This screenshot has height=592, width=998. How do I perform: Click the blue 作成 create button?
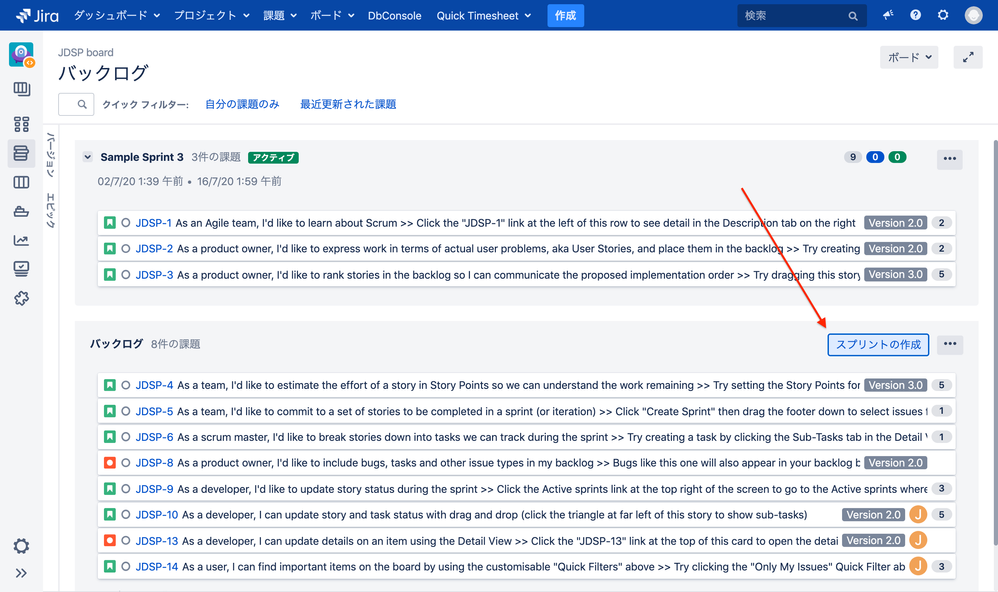pyautogui.click(x=565, y=15)
